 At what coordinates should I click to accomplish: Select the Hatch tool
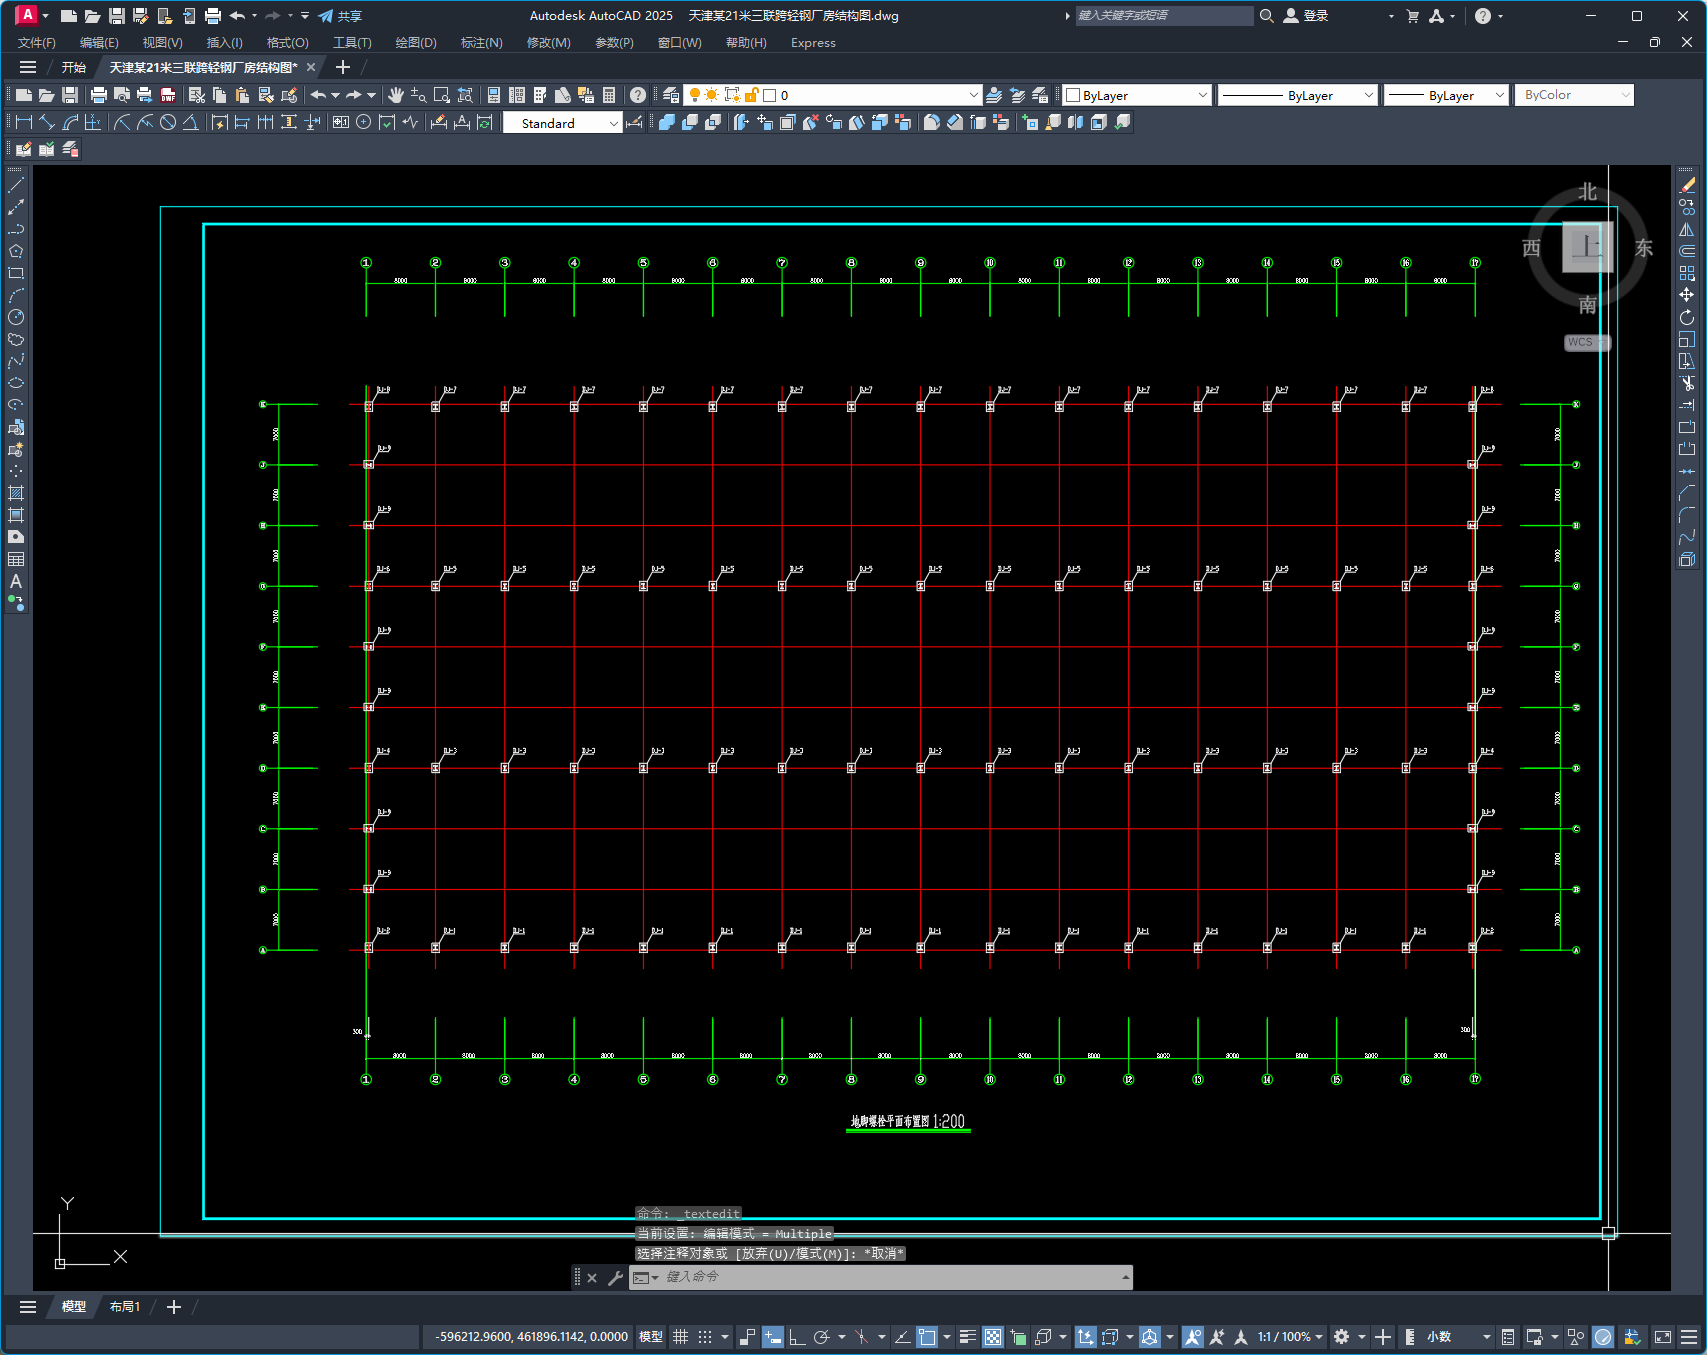pyautogui.click(x=16, y=493)
